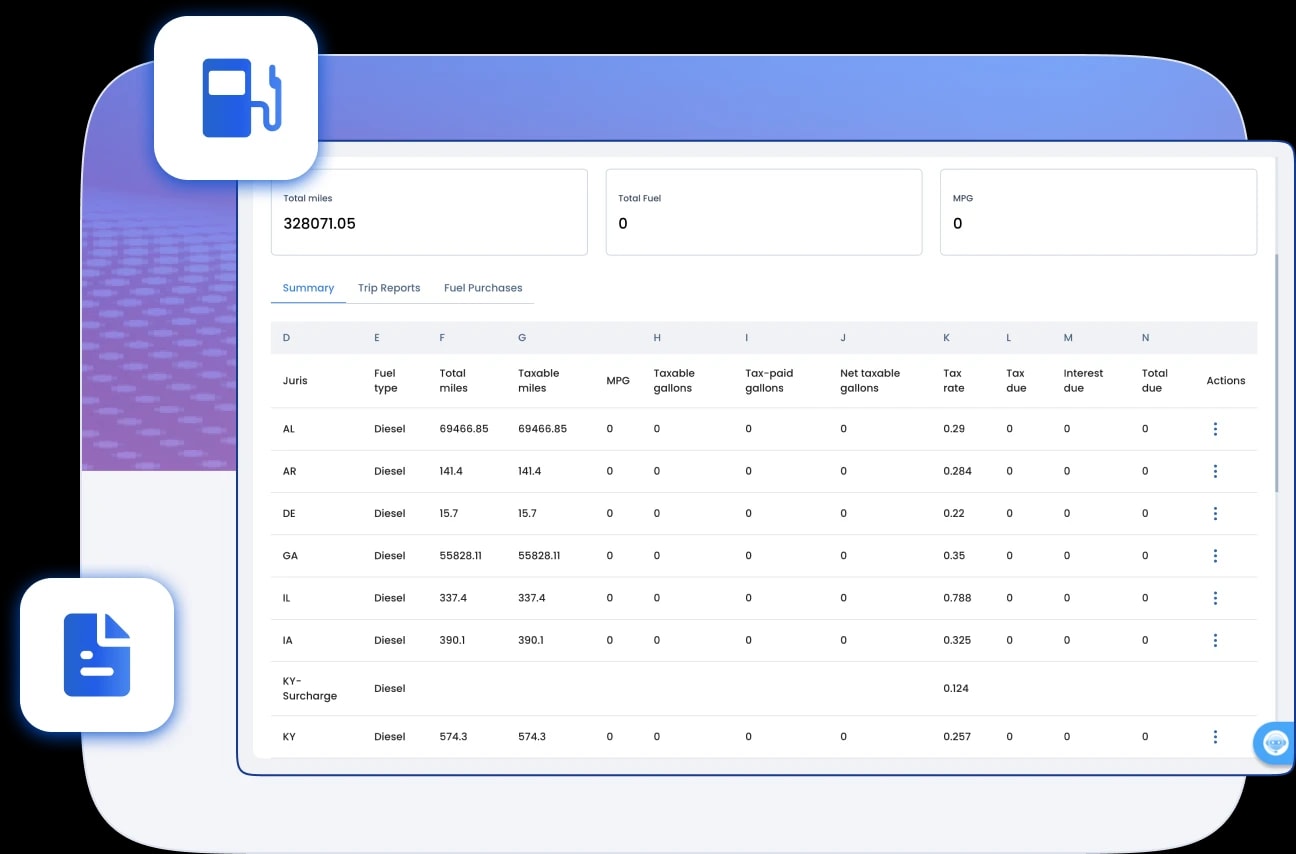The height and width of the screenshot is (854, 1296).
Task: Click the MPG summary card
Action: [1097, 212]
